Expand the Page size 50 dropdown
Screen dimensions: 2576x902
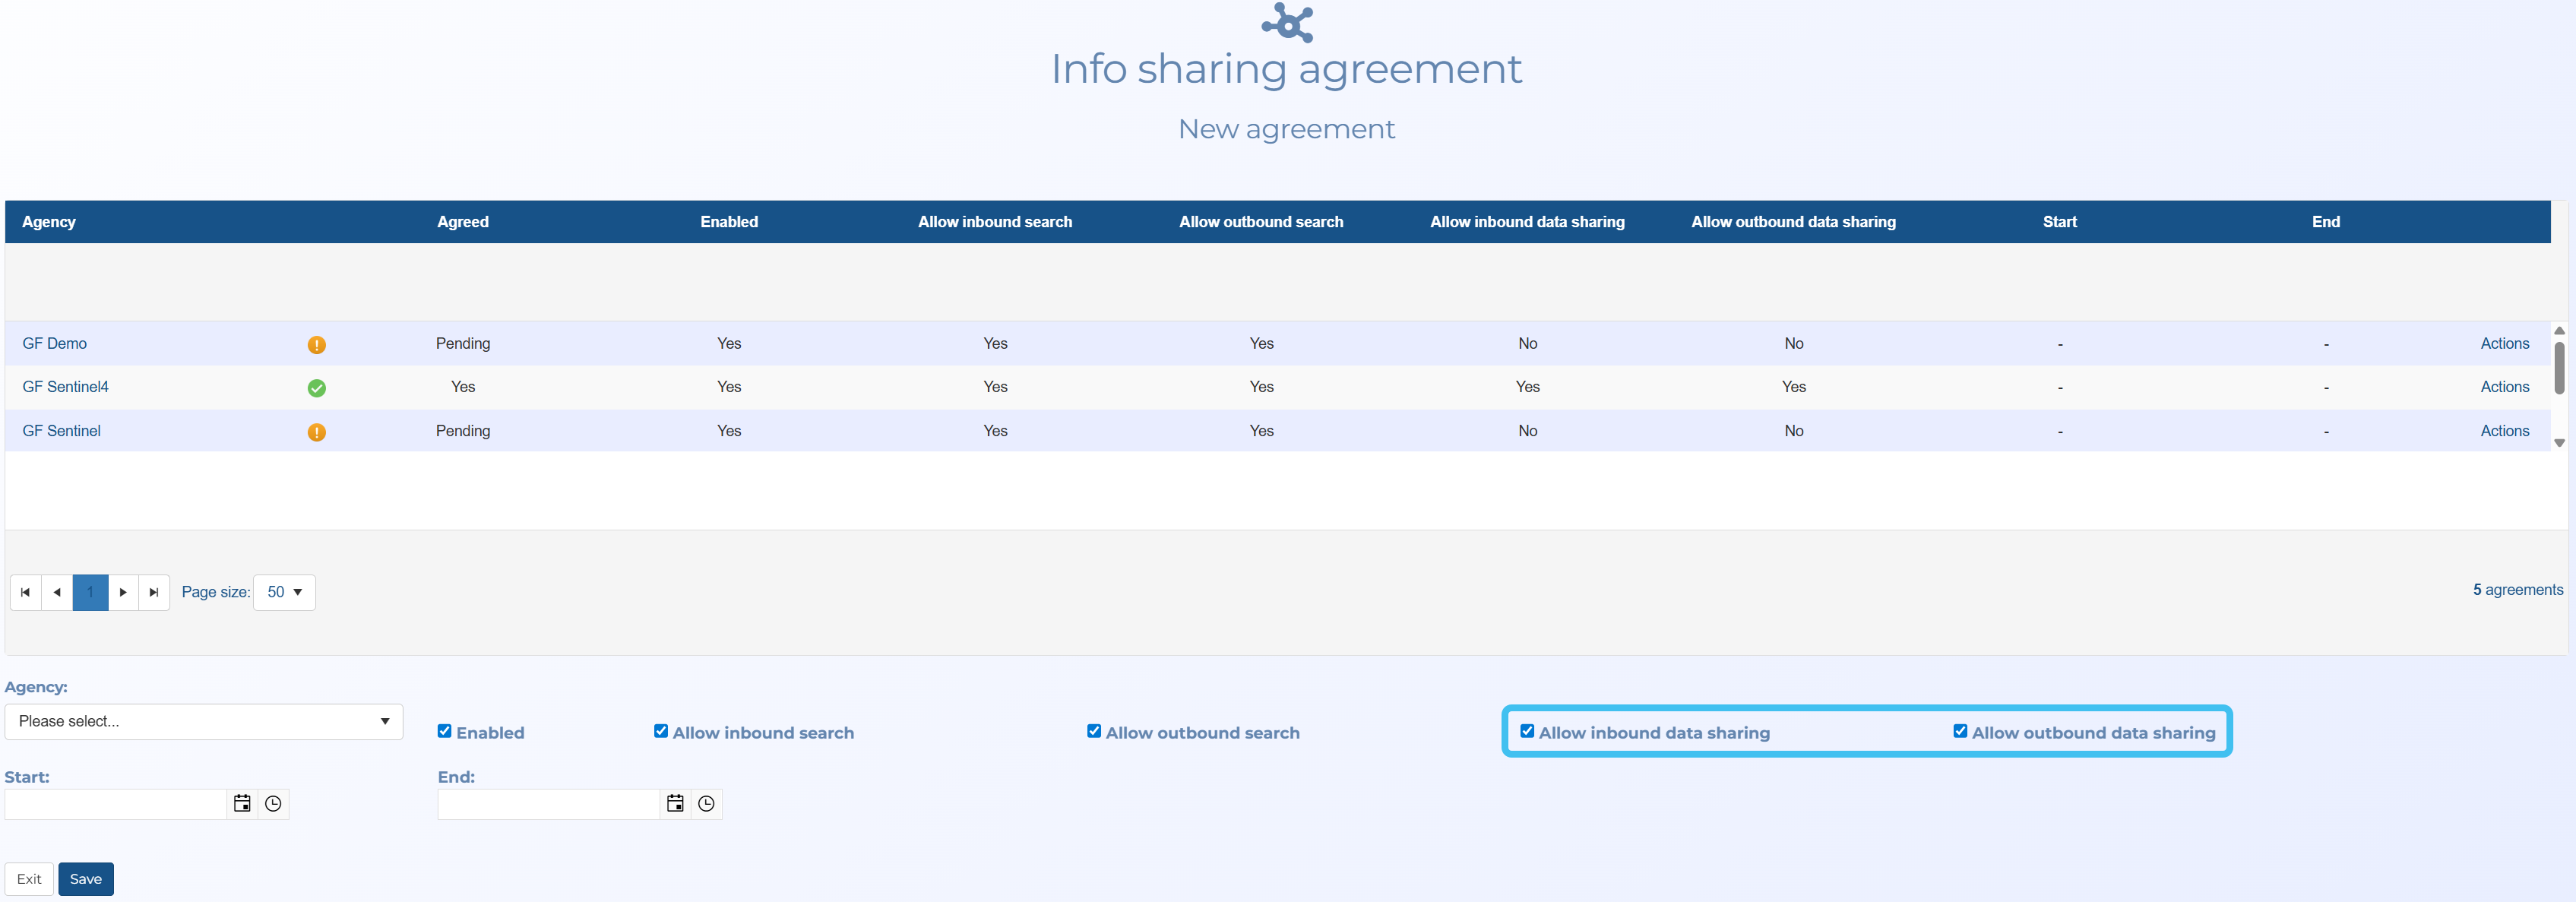tap(284, 592)
